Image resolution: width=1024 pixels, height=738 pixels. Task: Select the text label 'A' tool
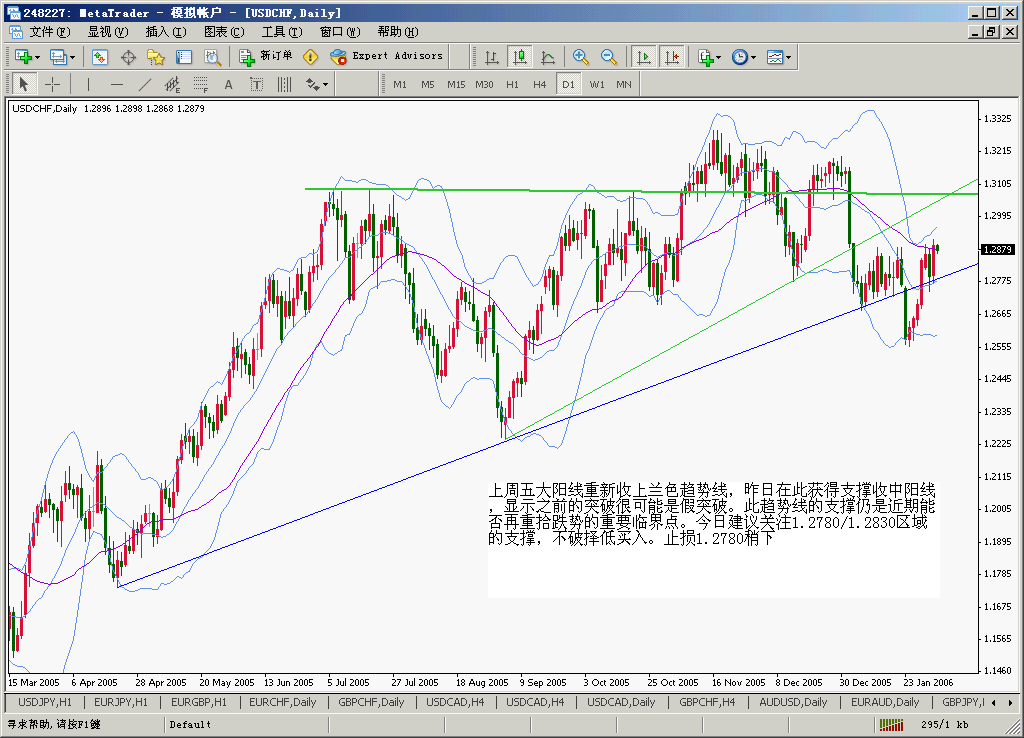tap(228, 84)
